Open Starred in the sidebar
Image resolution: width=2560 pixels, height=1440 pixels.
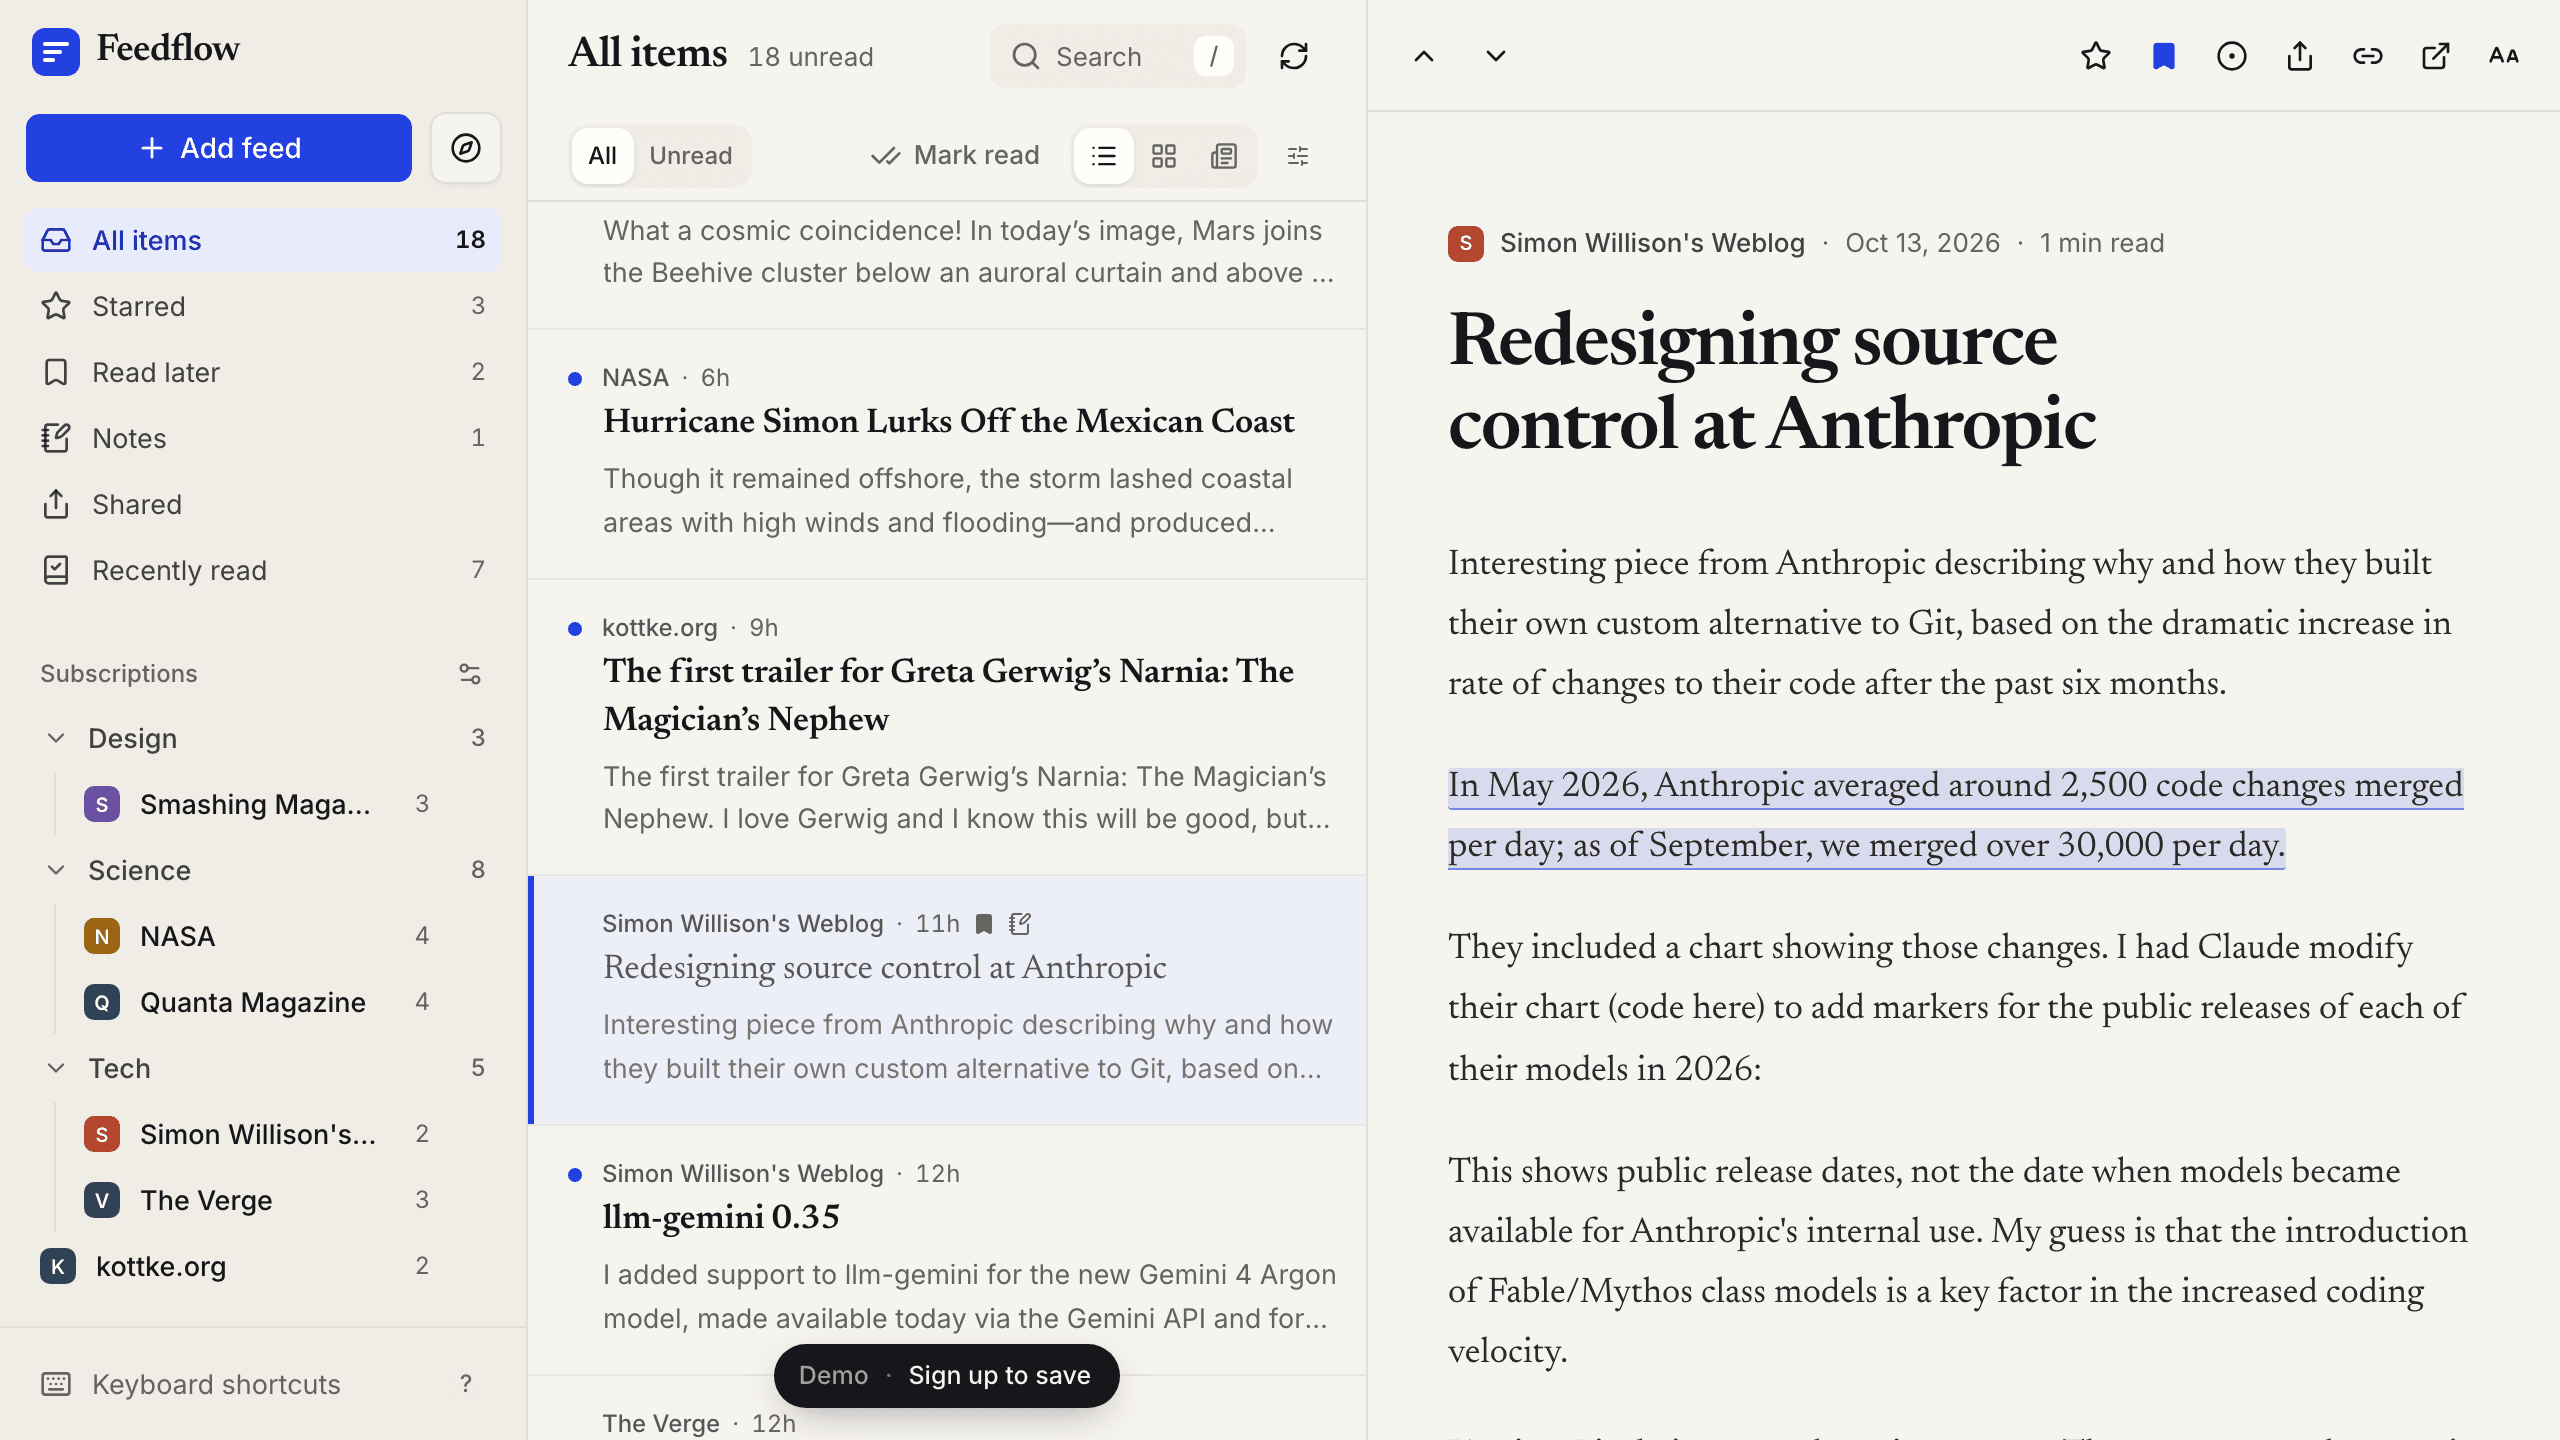pos(263,306)
